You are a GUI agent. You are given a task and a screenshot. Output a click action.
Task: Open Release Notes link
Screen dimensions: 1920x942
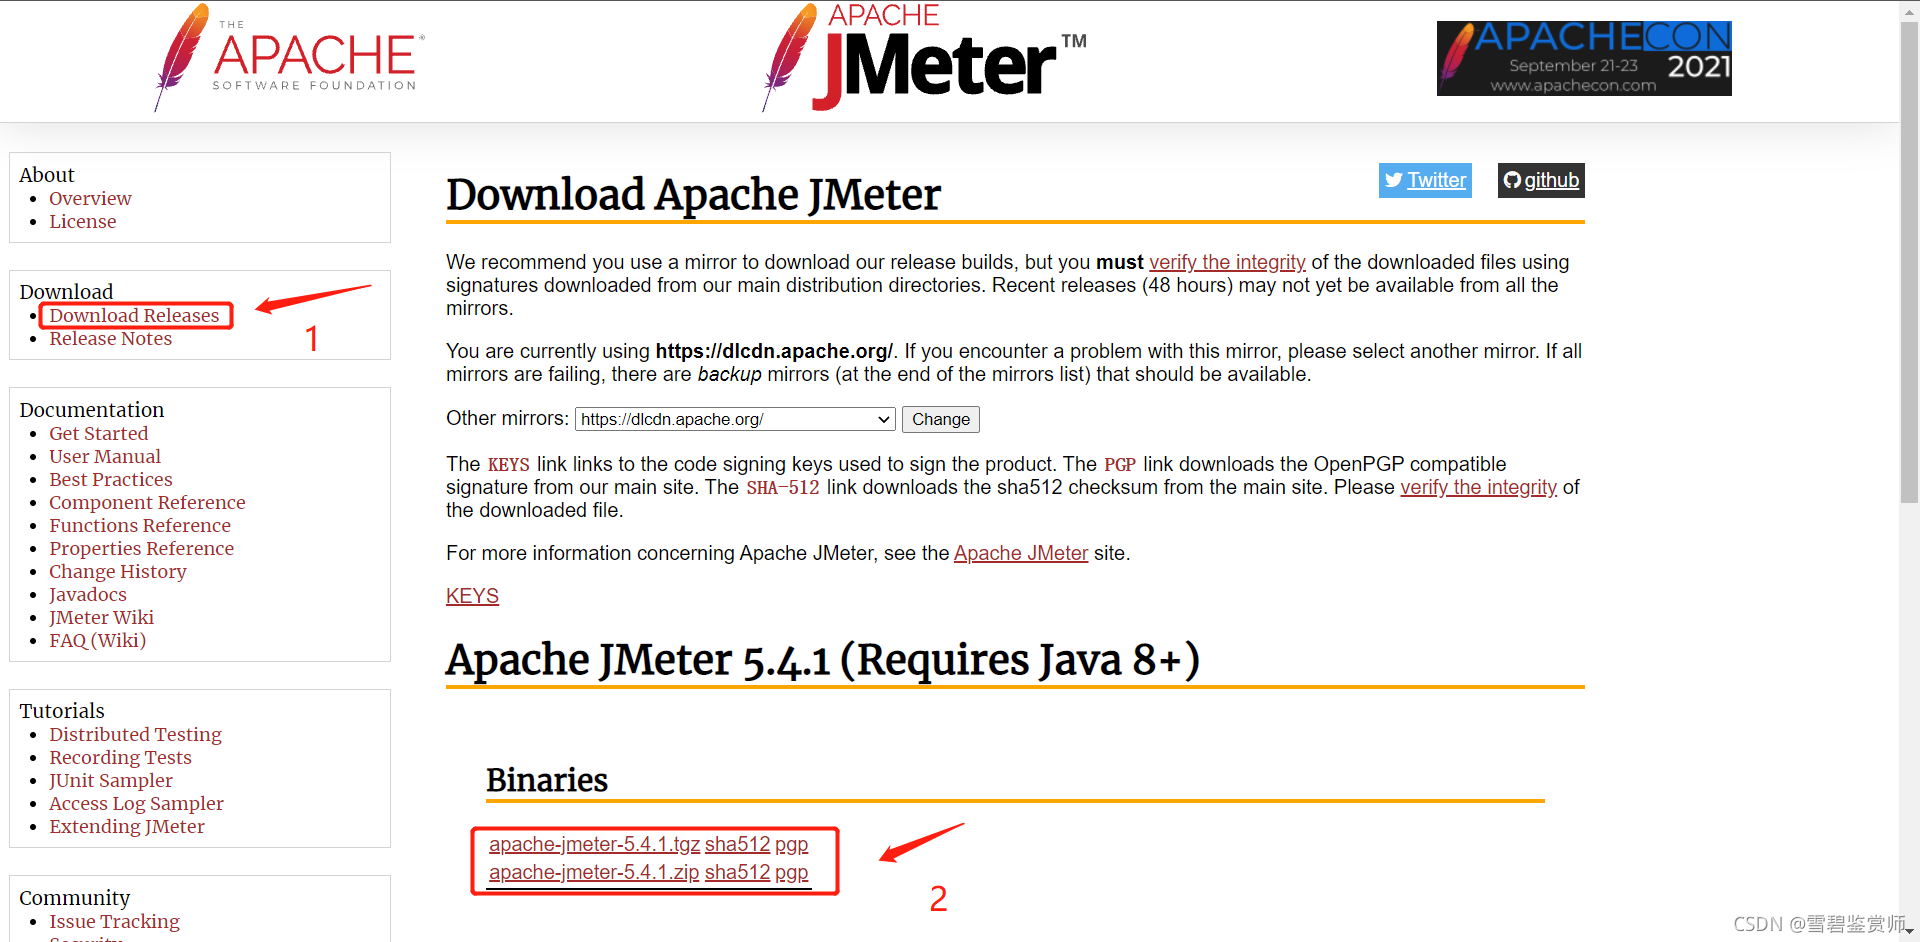coord(111,338)
